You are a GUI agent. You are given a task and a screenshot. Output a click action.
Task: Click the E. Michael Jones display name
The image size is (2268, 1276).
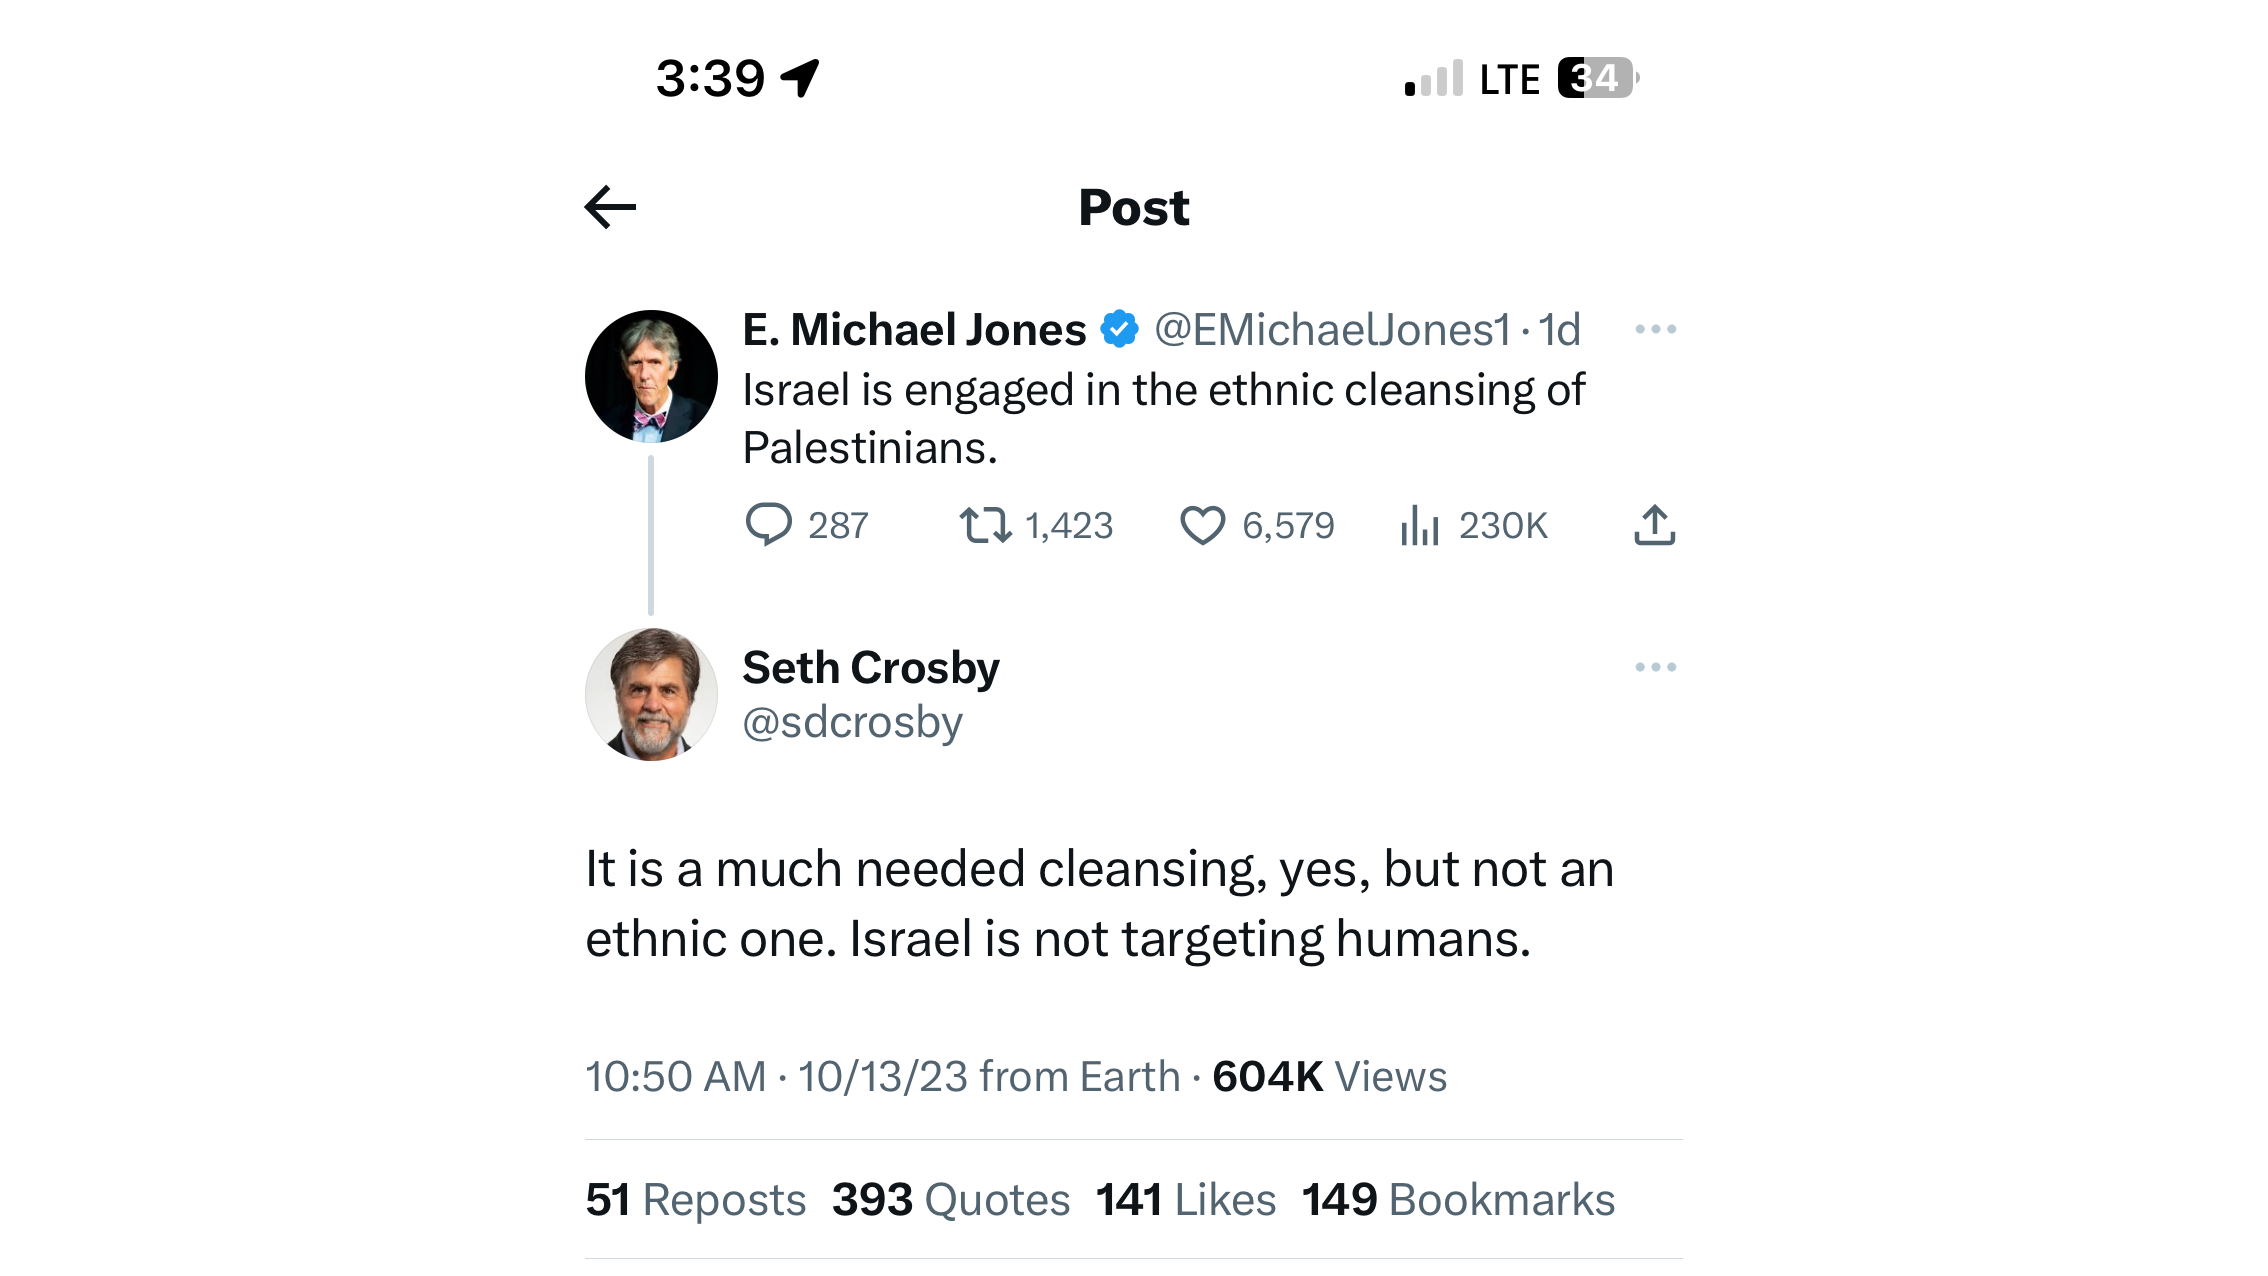914,330
